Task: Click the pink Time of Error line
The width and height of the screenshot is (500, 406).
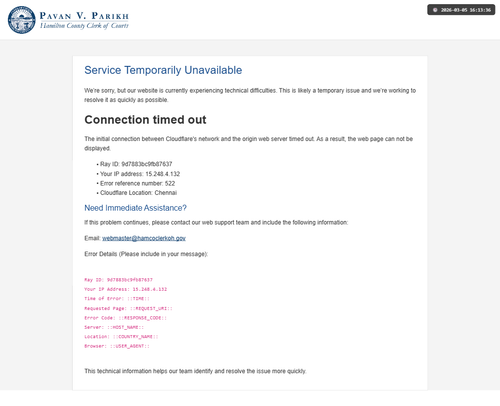Action: click(117, 299)
